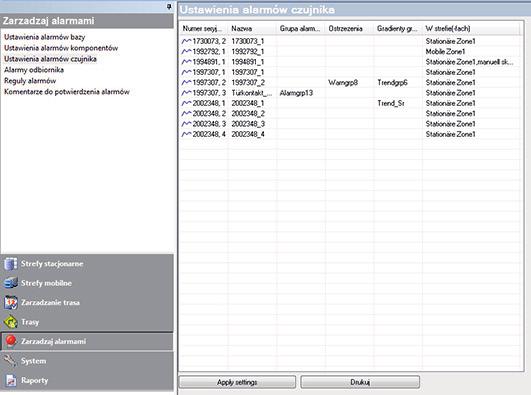Click the sensor graph icon for row 2002348, 1
This screenshot has height=395, width=531.
186,103
